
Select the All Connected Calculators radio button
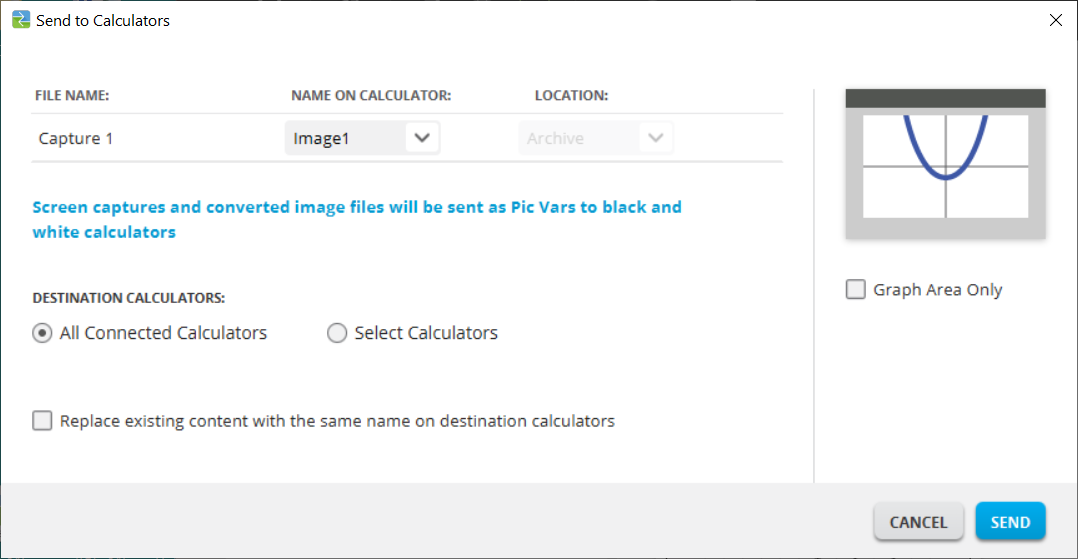pos(42,333)
